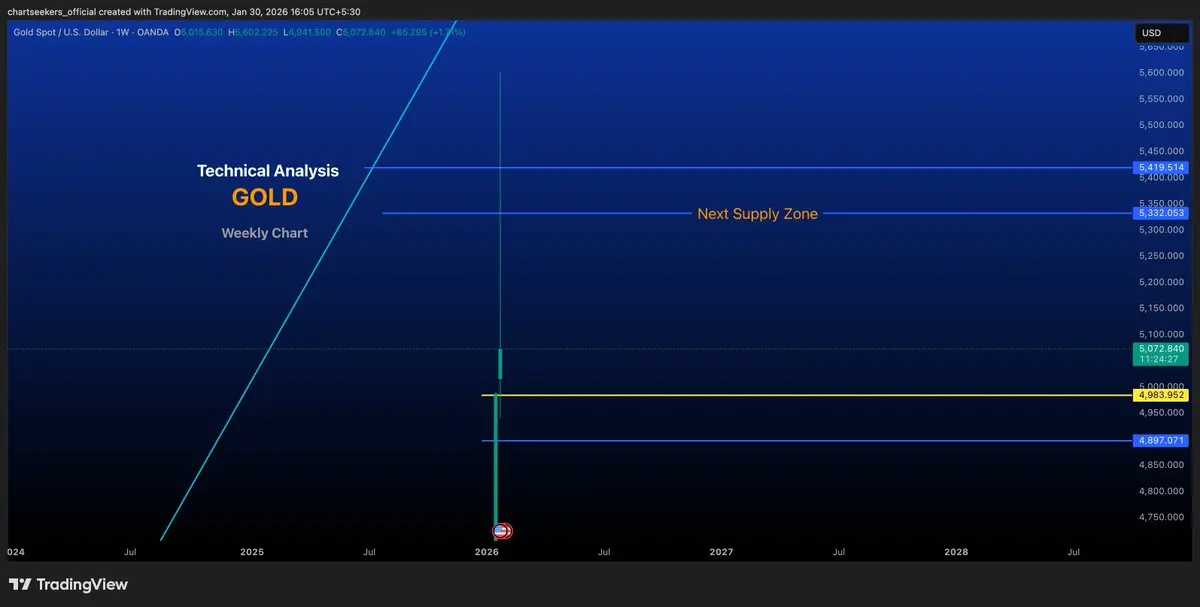Click the 4,800.000 price axis tick
This screenshot has height=607, width=1200.
click(1162, 491)
